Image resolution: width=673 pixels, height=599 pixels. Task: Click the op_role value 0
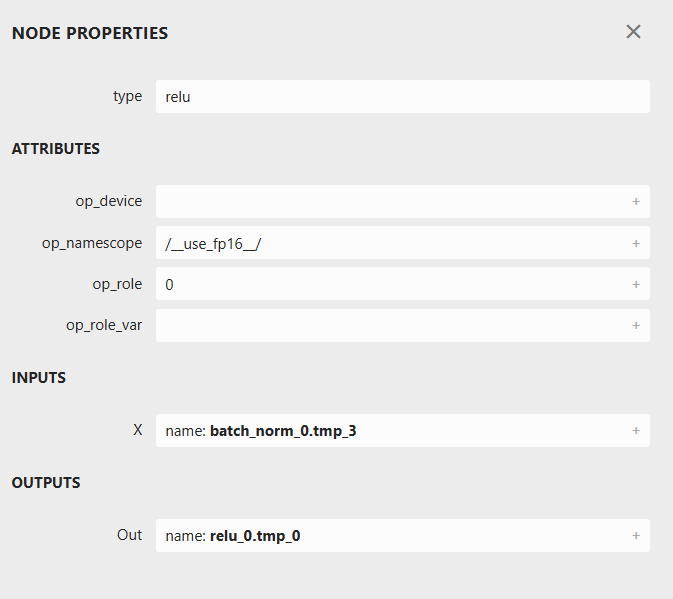pos(170,284)
